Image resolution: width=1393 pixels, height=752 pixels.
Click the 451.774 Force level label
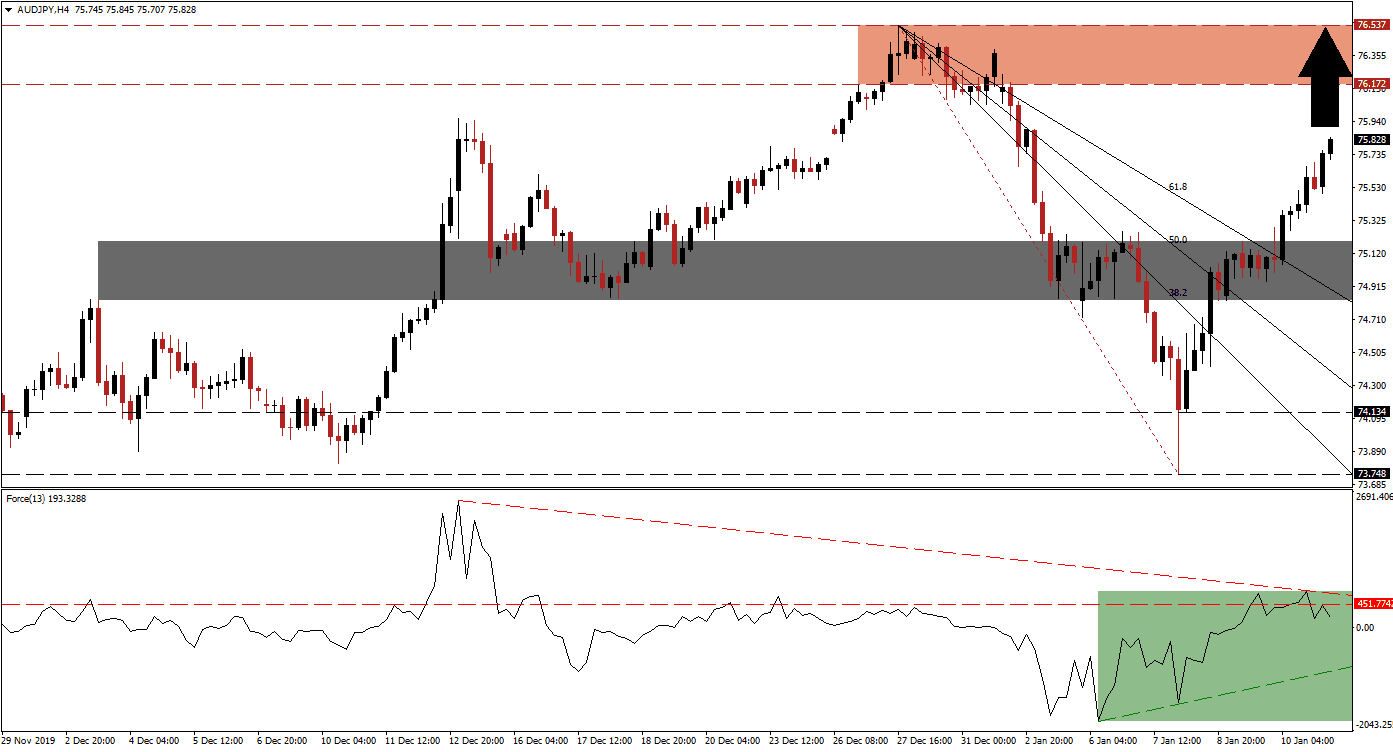click(1372, 604)
